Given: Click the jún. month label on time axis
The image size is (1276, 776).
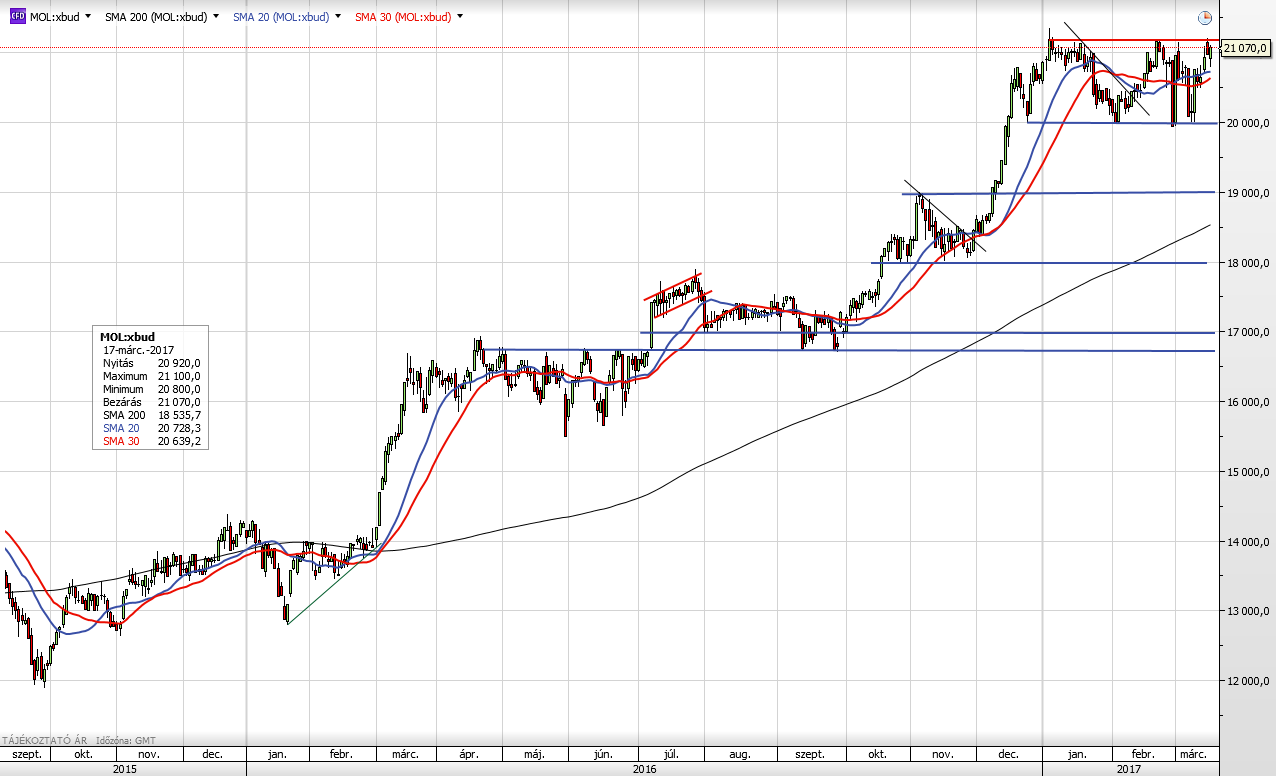Looking at the screenshot, I should pos(603,754).
